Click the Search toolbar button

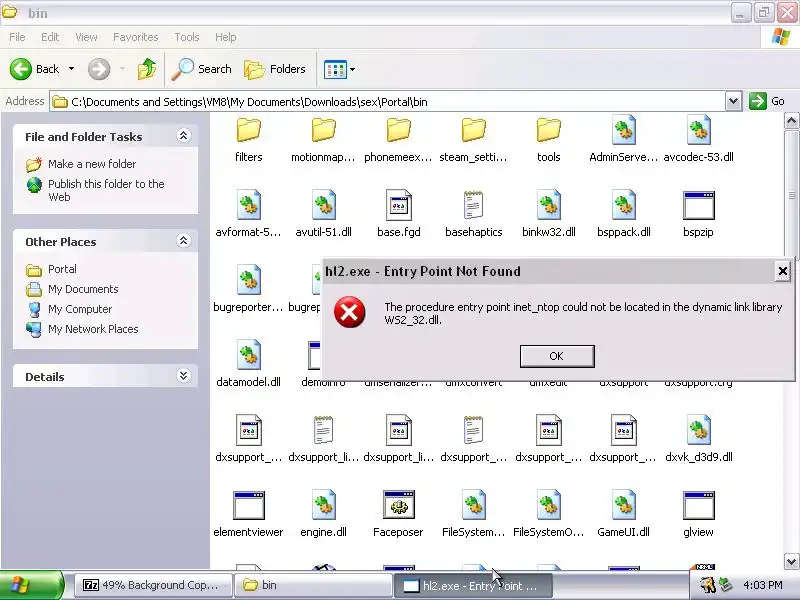click(x=202, y=69)
